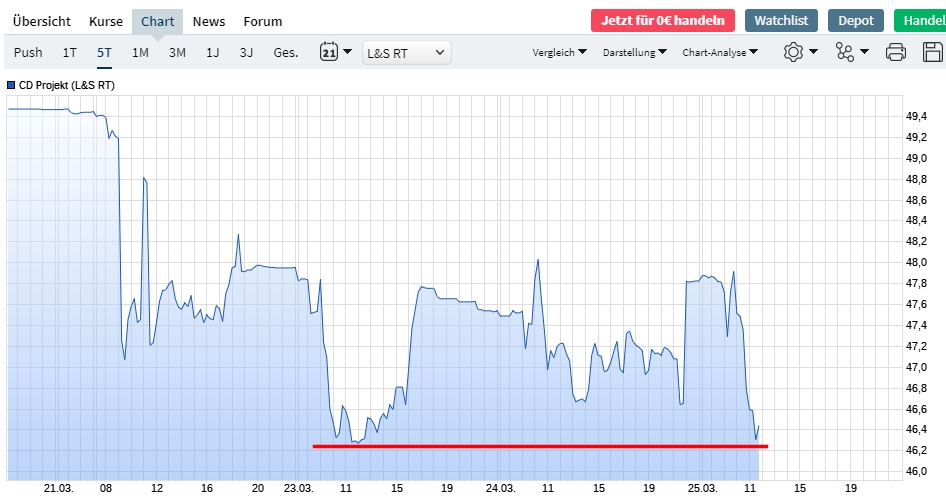Screen dimensions: 946x496
Task: Select the 1T time range
Action: (x=69, y=52)
